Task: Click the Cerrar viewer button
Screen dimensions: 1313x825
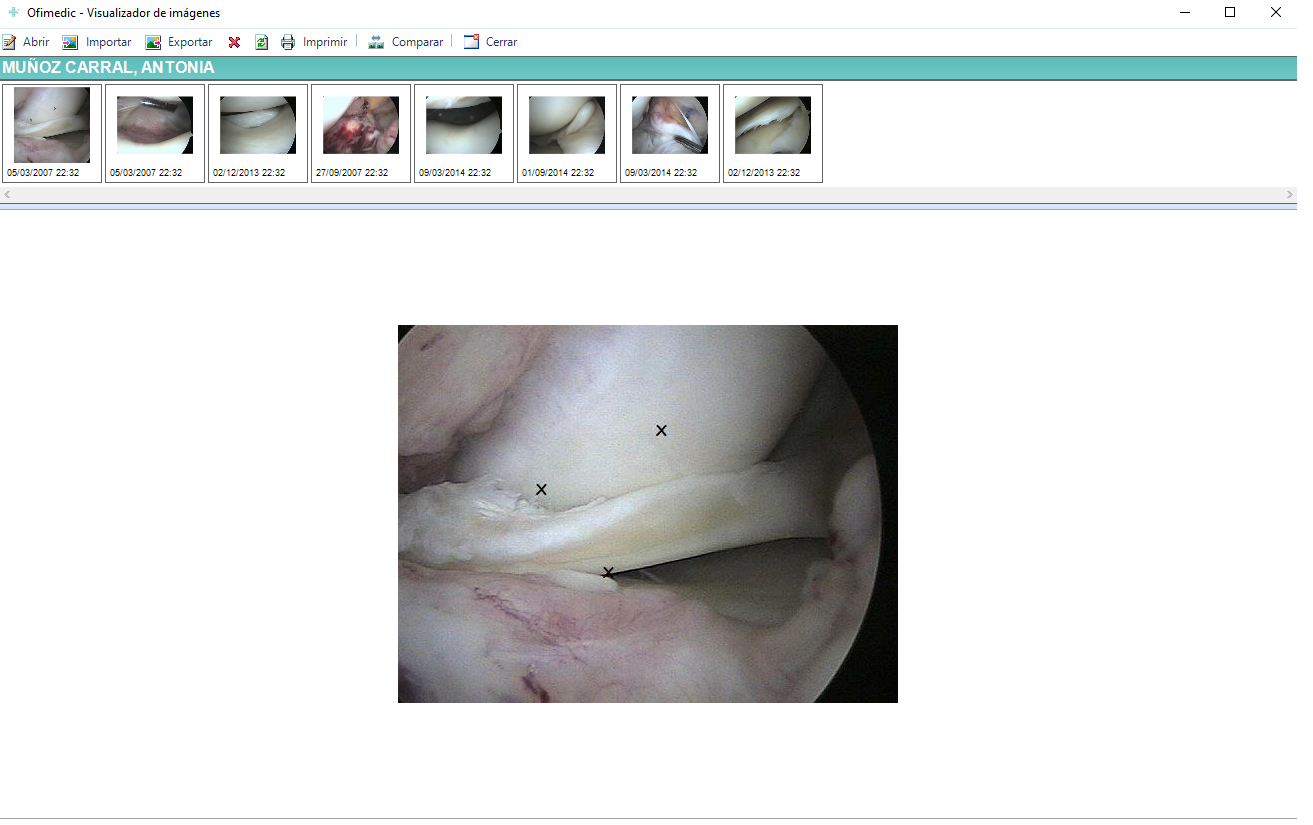Action: (490, 42)
